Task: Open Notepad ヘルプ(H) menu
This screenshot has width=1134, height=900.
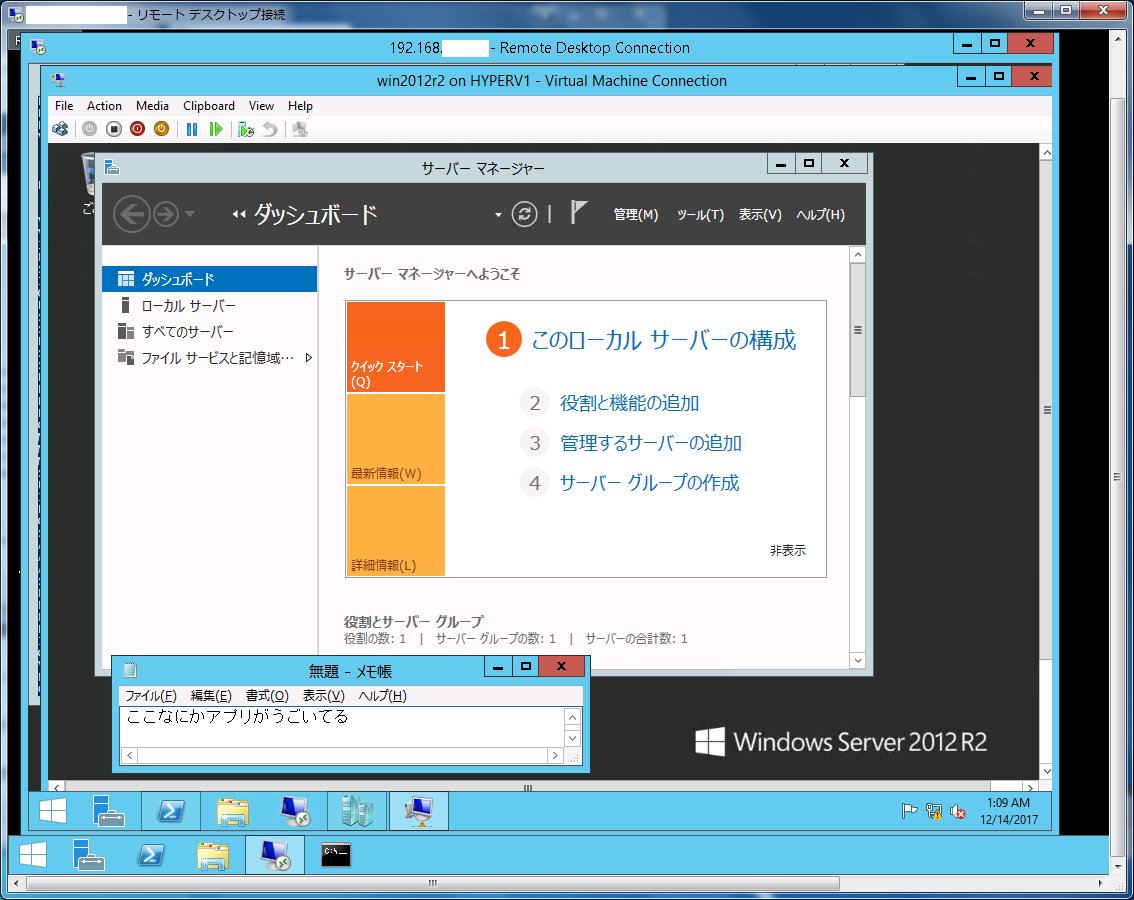Action: coord(383,695)
